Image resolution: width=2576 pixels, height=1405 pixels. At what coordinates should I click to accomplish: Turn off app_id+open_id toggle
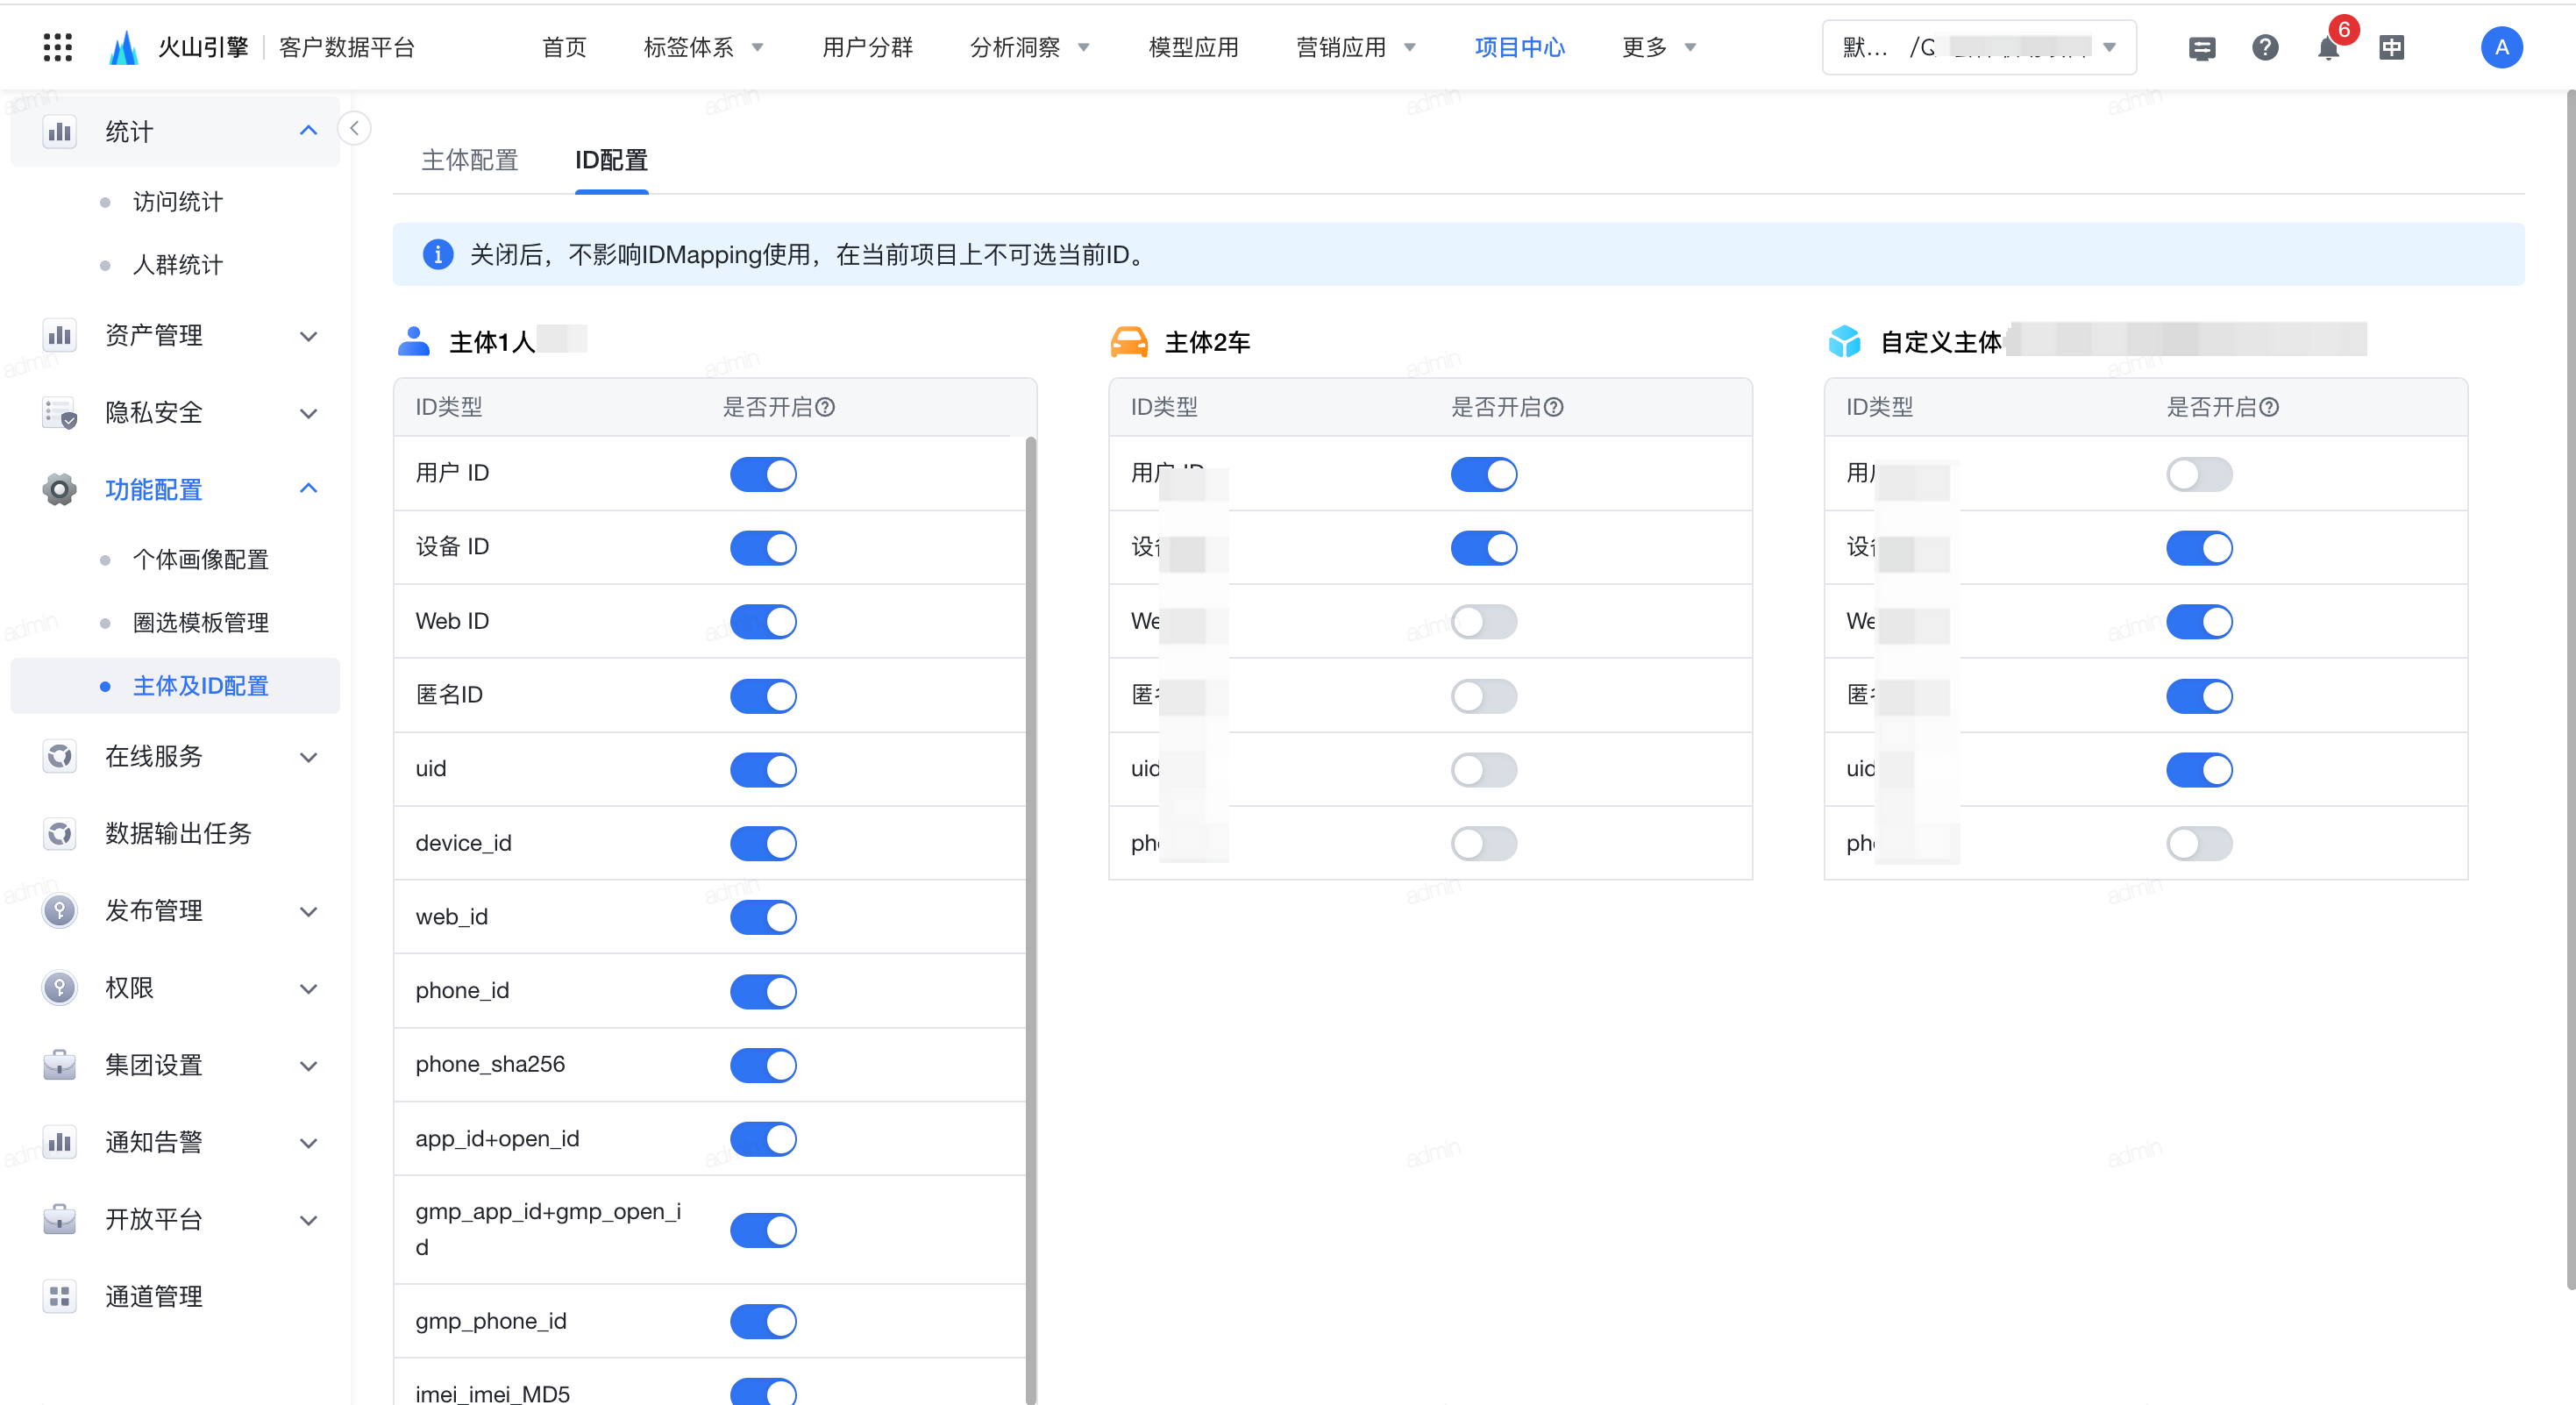pyautogui.click(x=763, y=1139)
